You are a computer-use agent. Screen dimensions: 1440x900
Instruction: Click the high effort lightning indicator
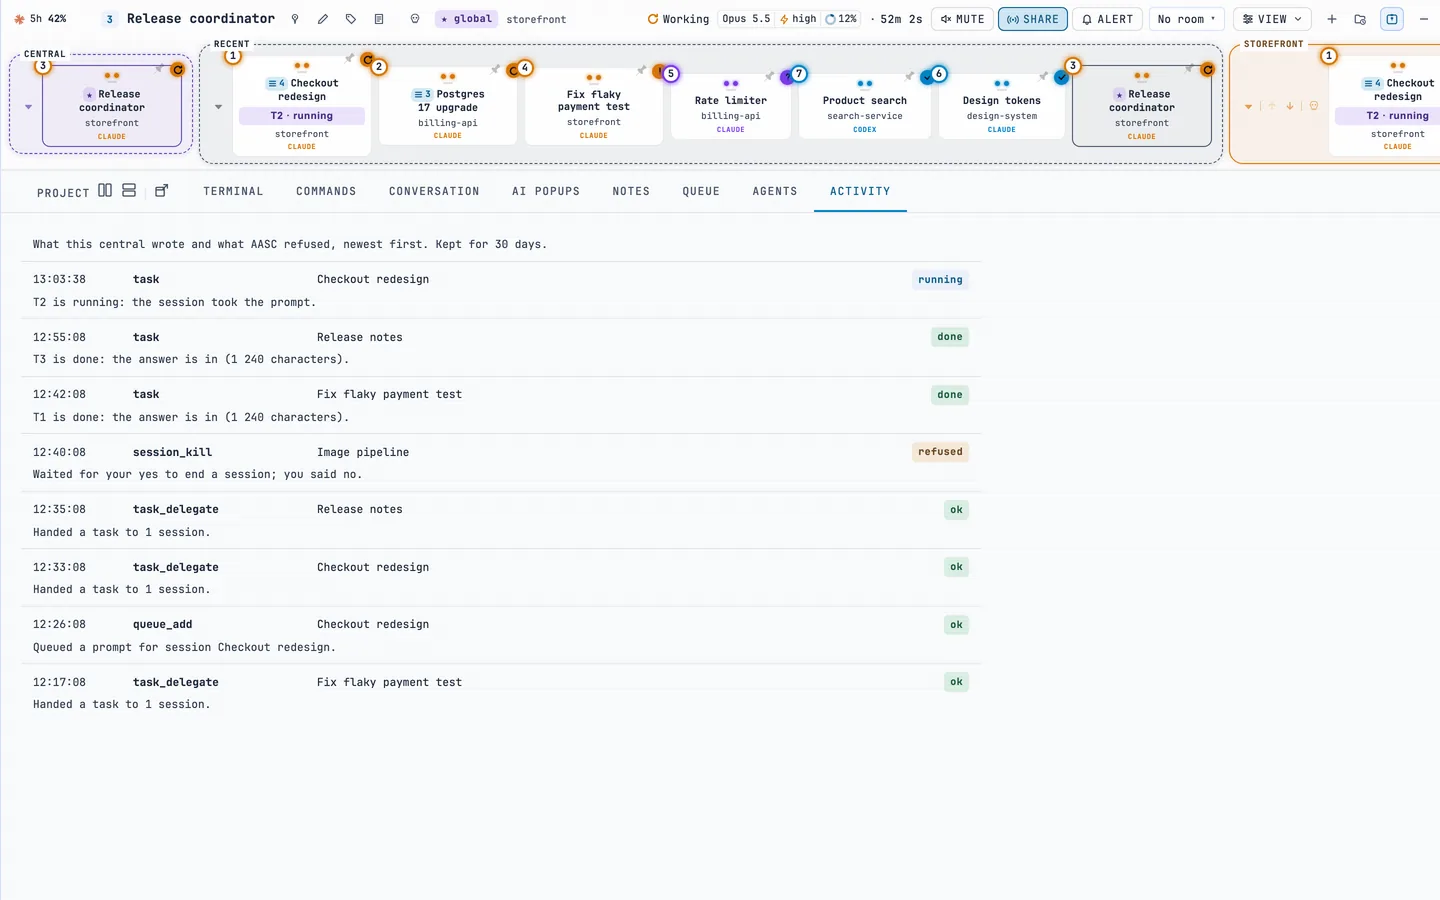(x=798, y=19)
